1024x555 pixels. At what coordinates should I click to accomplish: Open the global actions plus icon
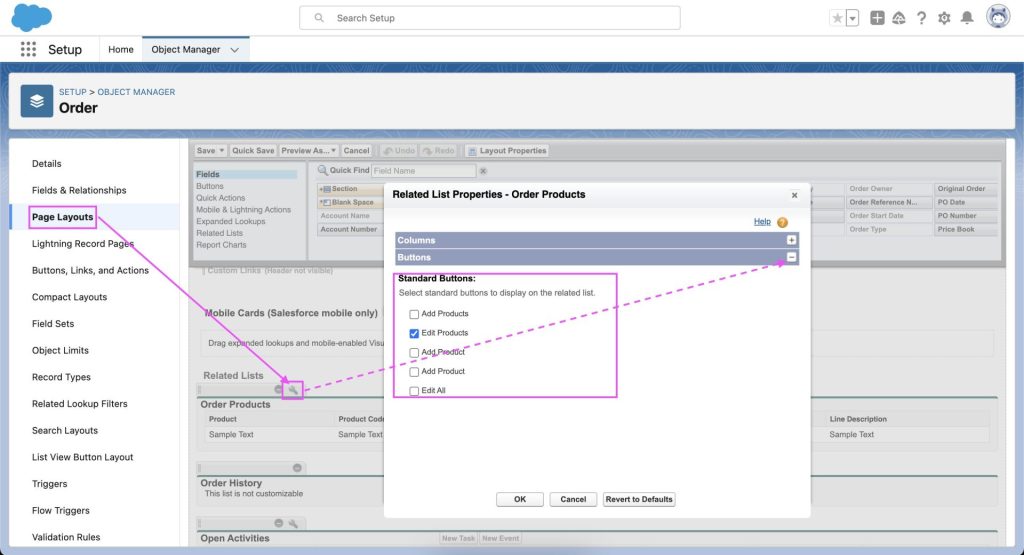point(877,18)
